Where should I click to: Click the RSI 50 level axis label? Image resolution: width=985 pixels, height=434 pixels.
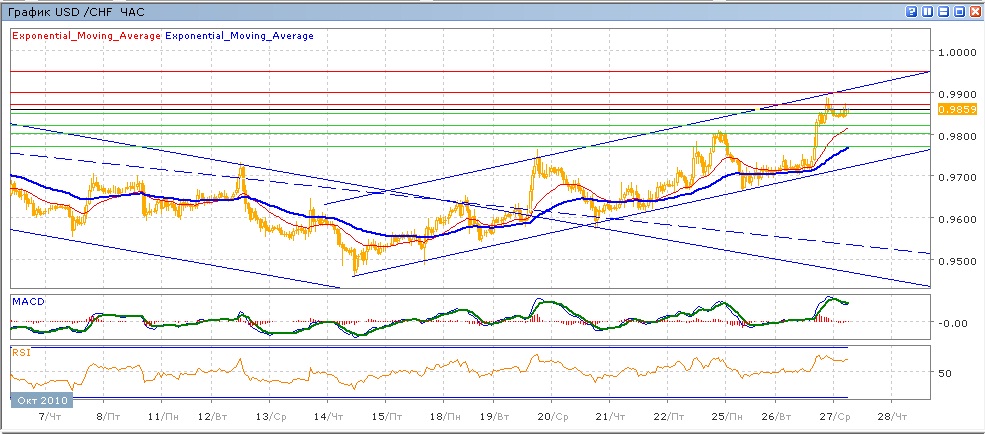click(x=944, y=372)
